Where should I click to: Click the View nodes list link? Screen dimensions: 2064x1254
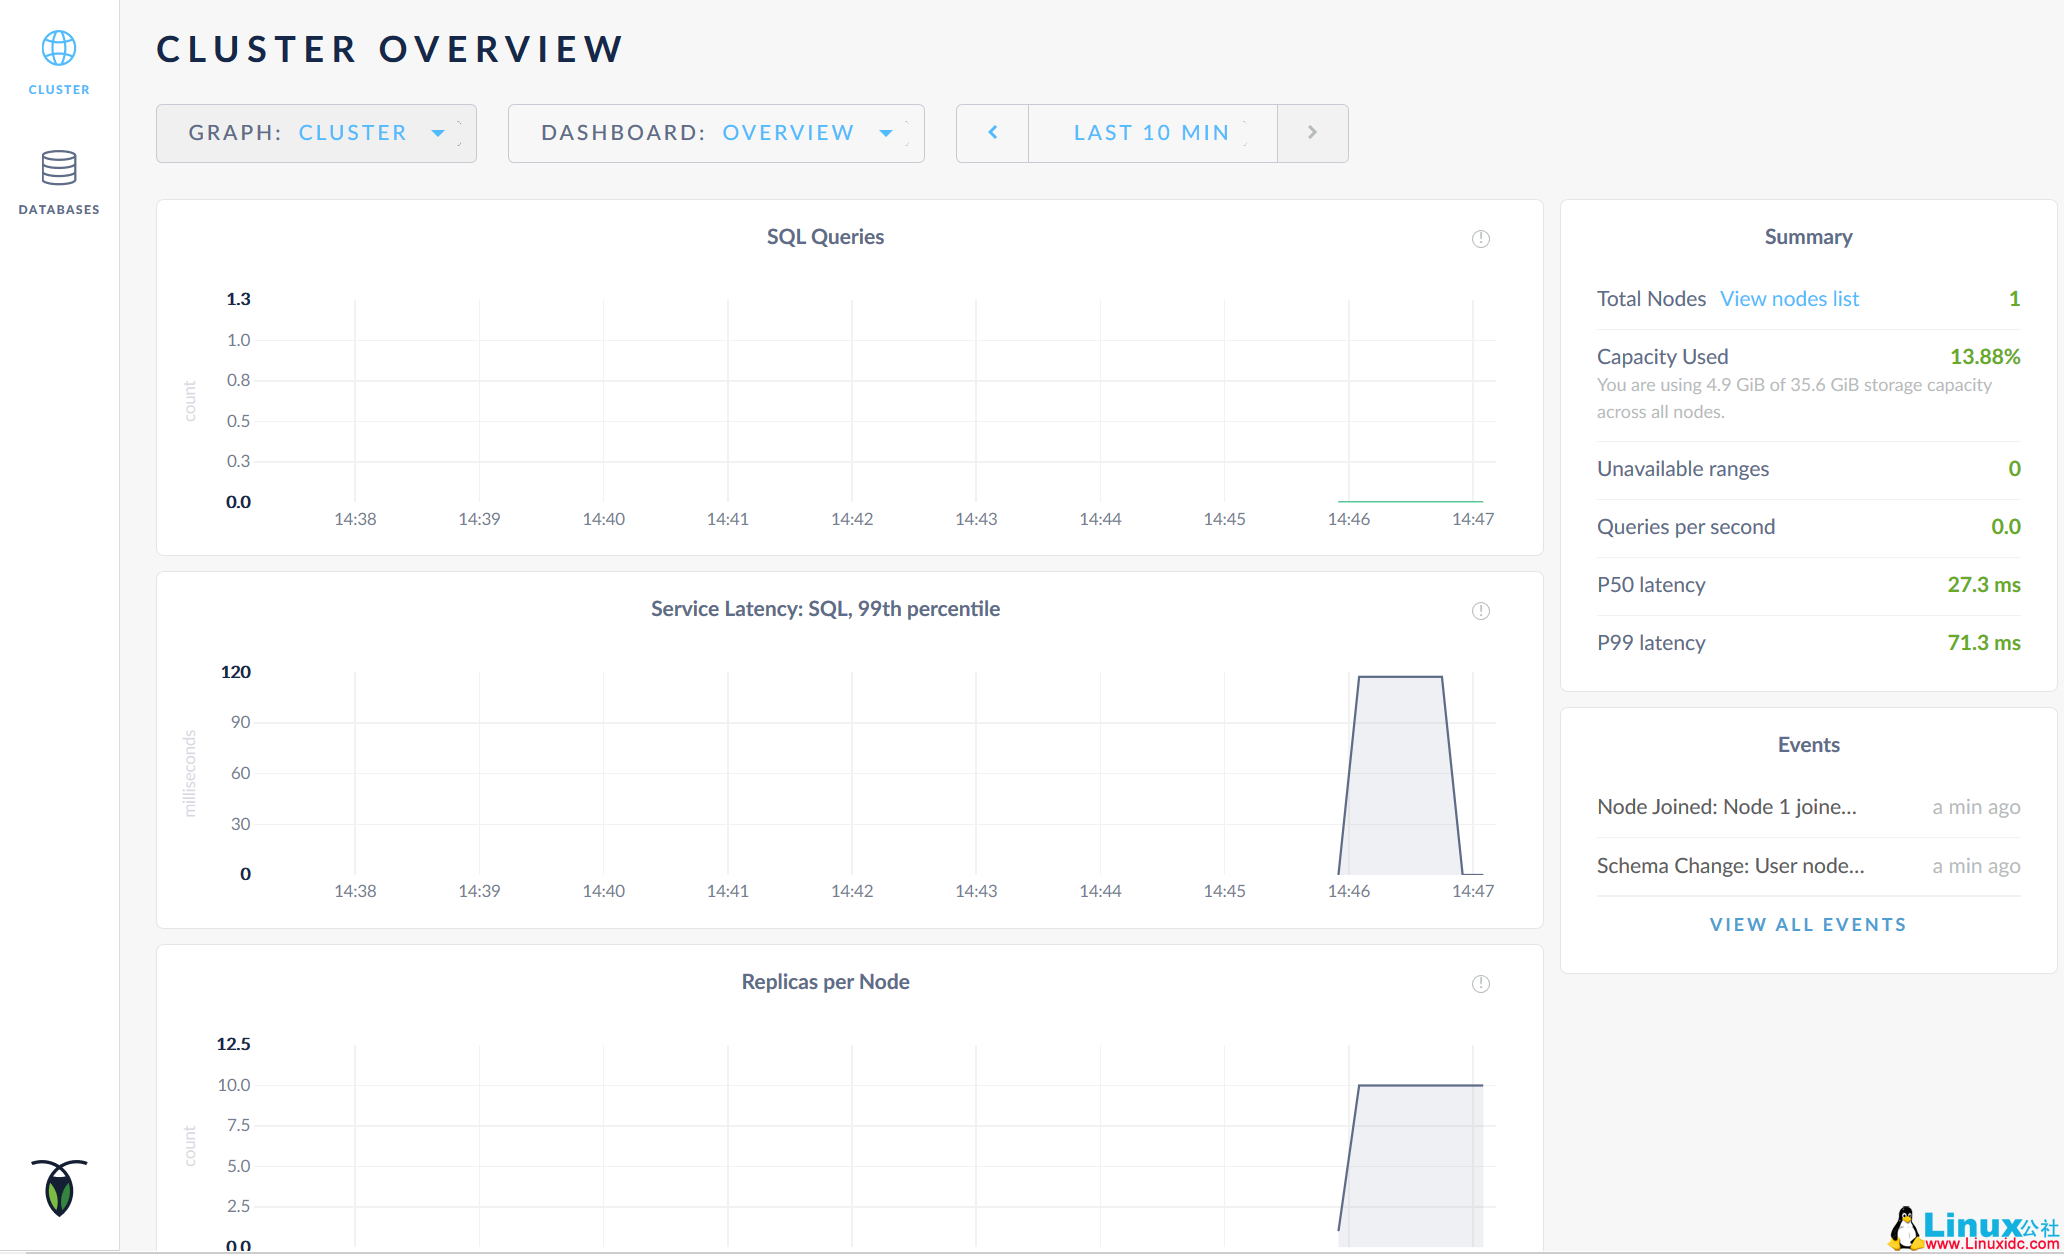pyautogui.click(x=1789, y=299)
